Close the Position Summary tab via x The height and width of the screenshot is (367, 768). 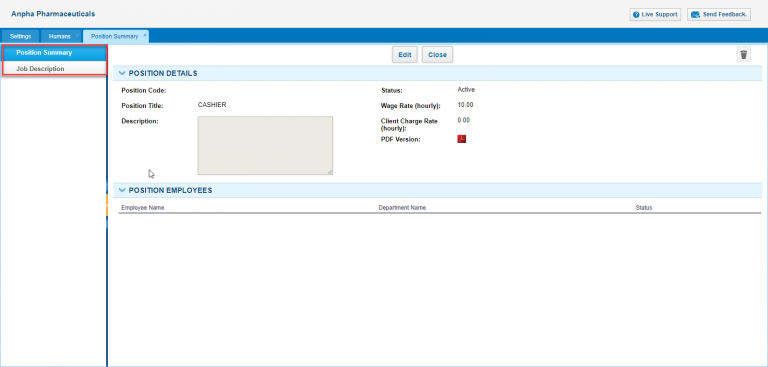(145, 35)
